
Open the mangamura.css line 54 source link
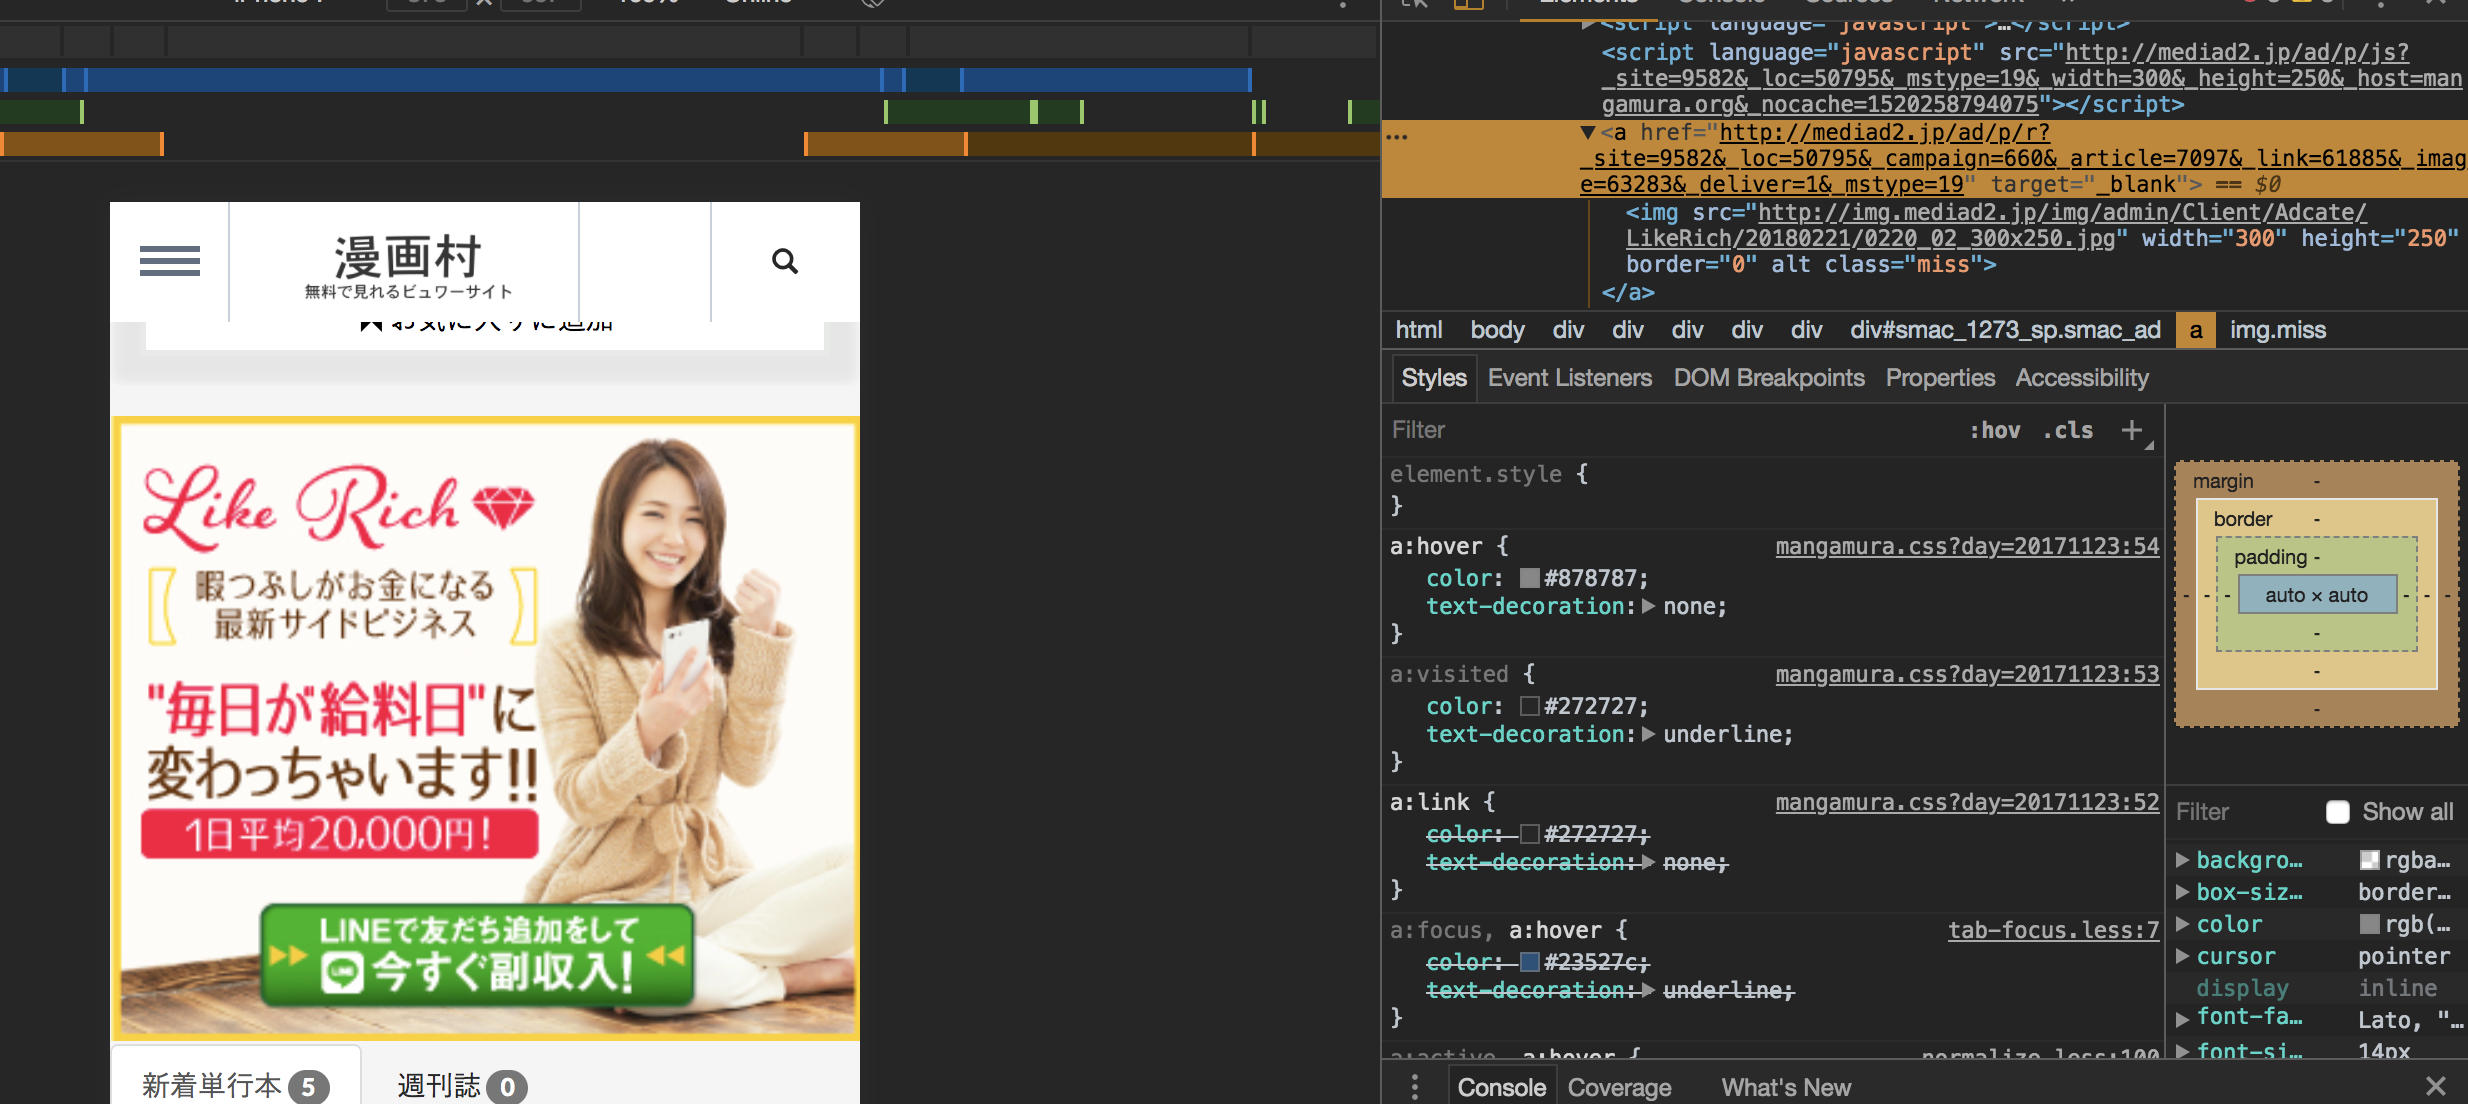click(1966, 546)
